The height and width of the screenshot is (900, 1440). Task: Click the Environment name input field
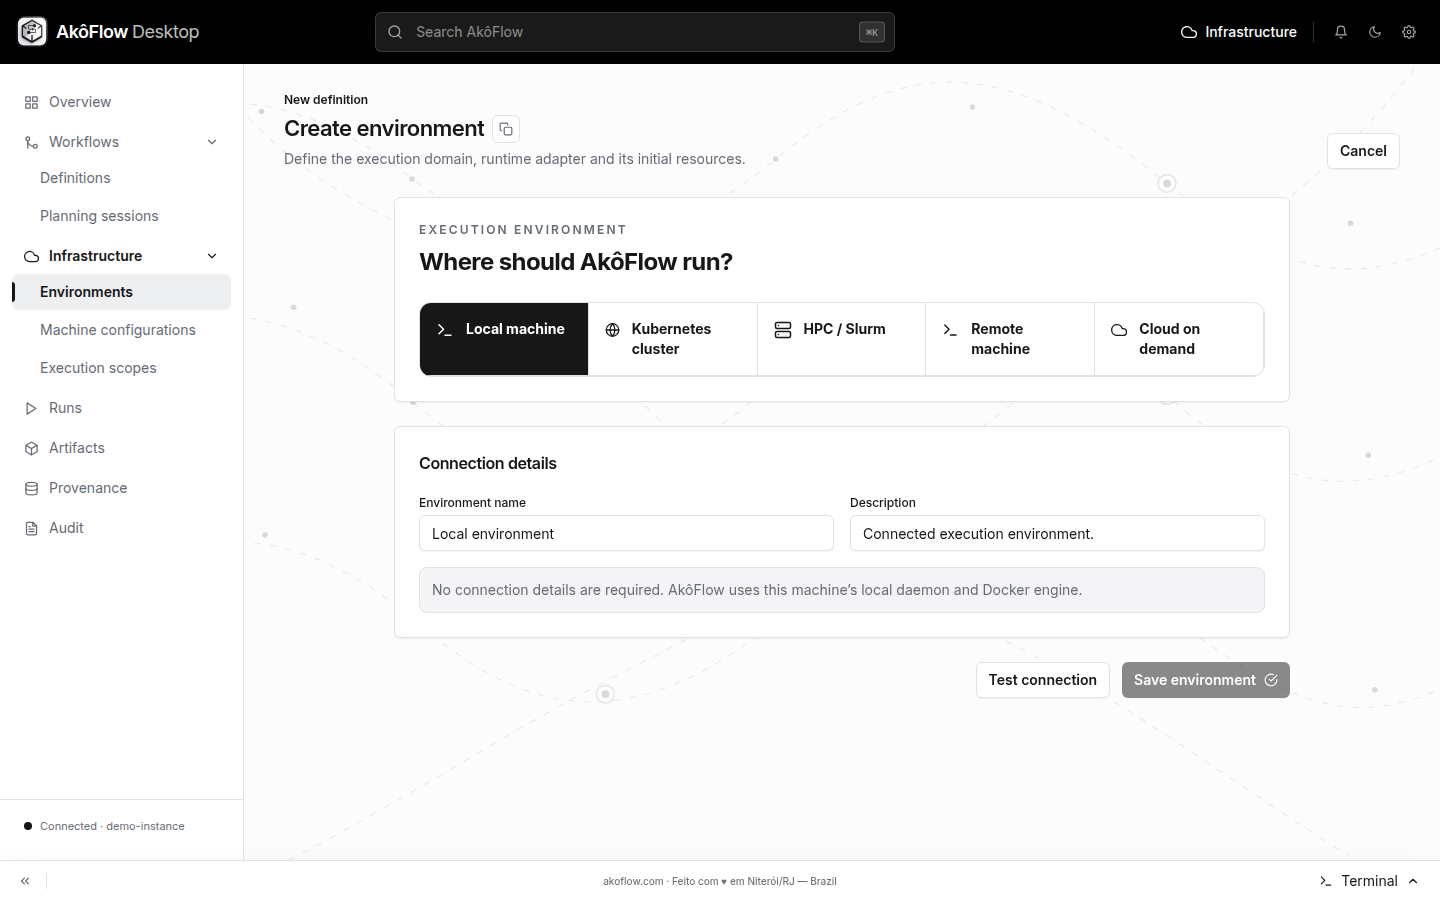626,533
